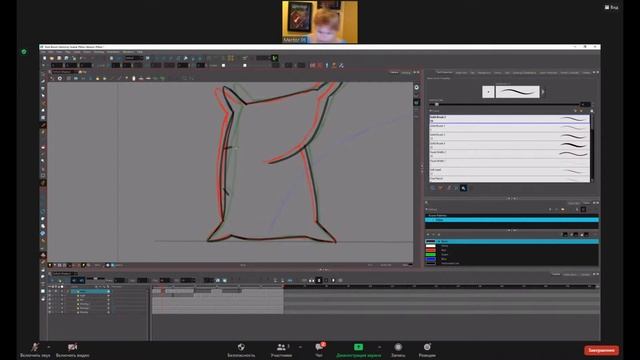Toggle visibility eye of top timeline layer
The image size is (640, 360).
50,291
